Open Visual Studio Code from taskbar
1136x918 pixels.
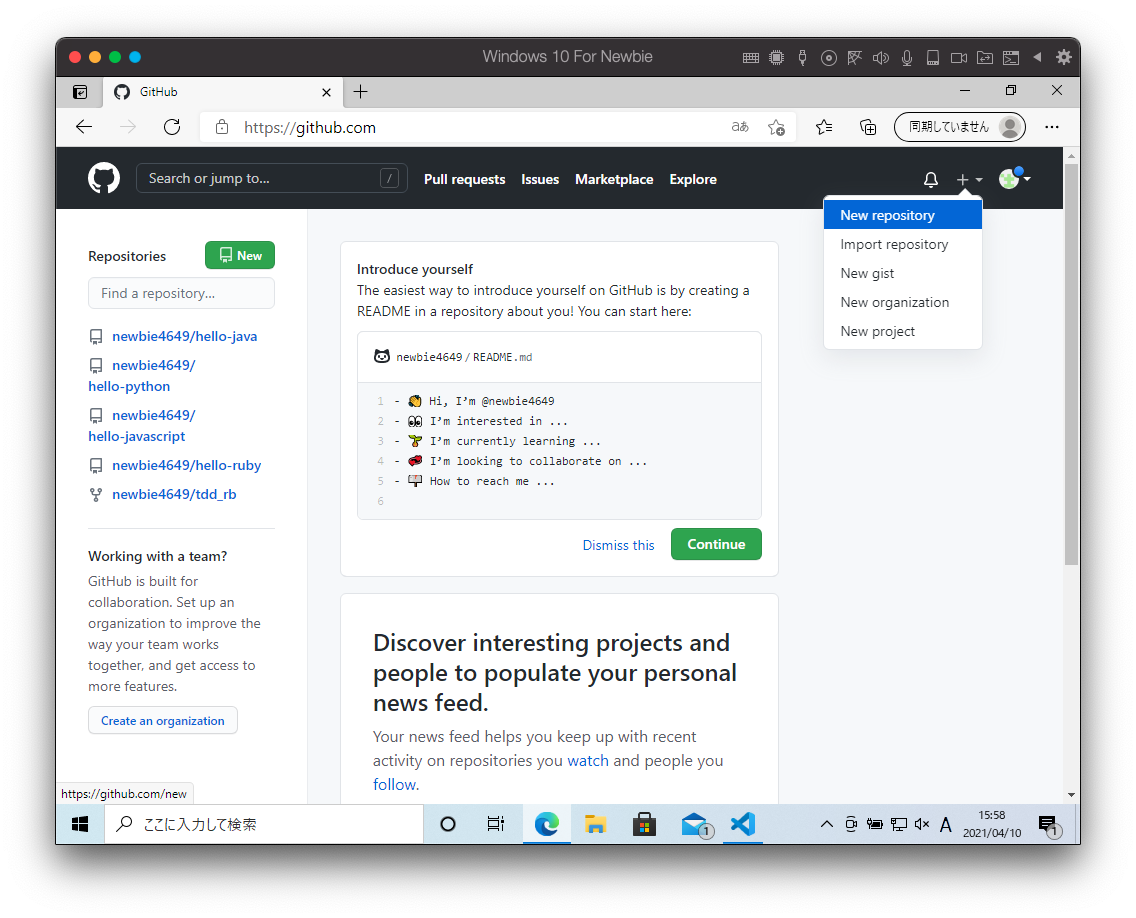point(743,825)
